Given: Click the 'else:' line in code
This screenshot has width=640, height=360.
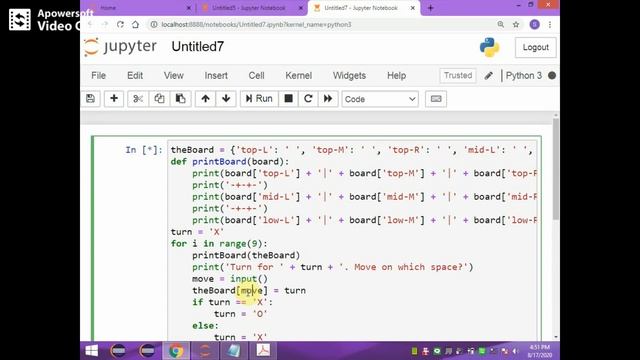Looking at the screenshot, I should 205,326.
